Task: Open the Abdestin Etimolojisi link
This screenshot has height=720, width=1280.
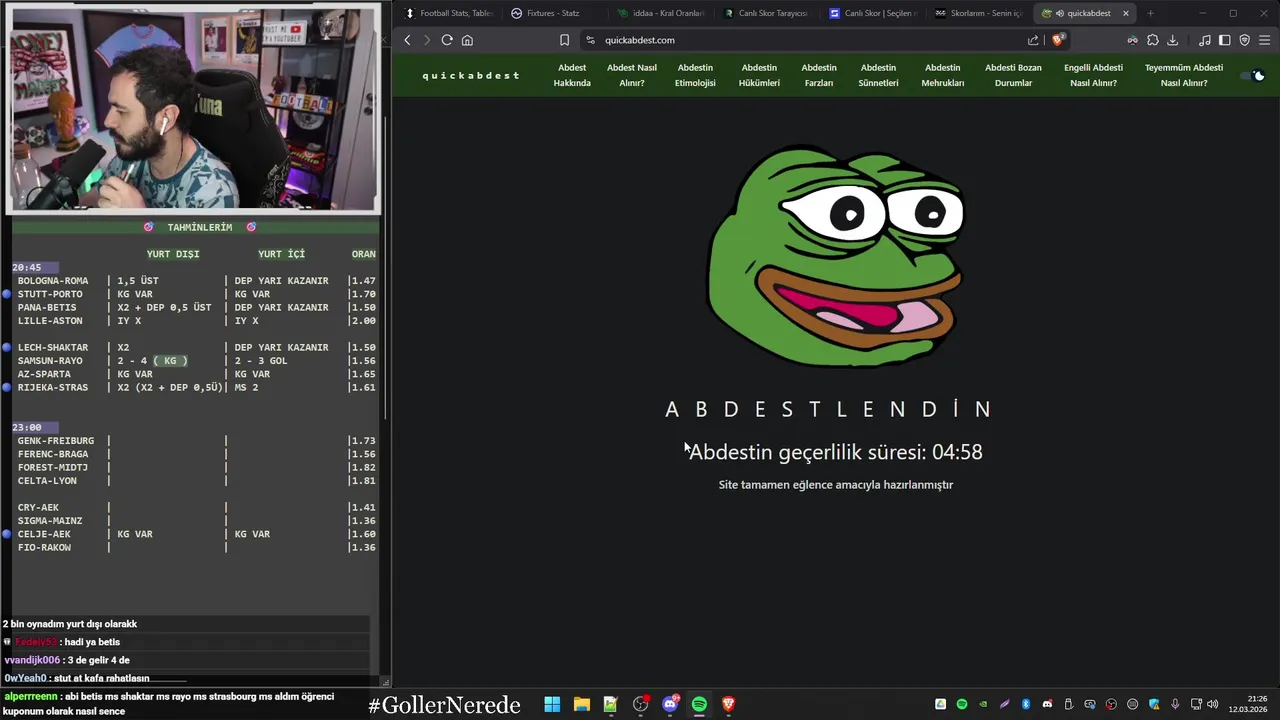Action: 695,75
